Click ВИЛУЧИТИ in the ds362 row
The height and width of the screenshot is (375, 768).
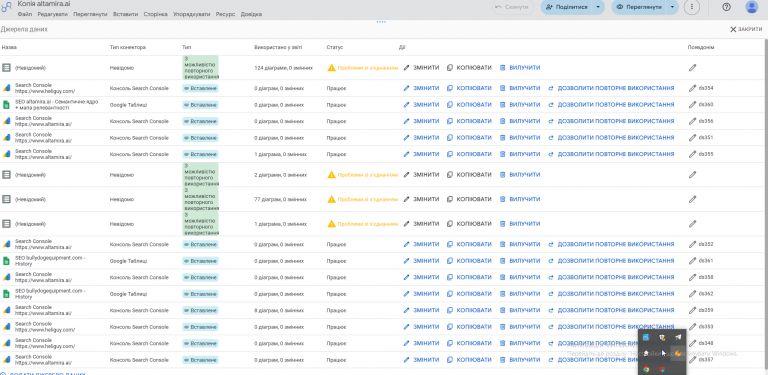point(520,294)
